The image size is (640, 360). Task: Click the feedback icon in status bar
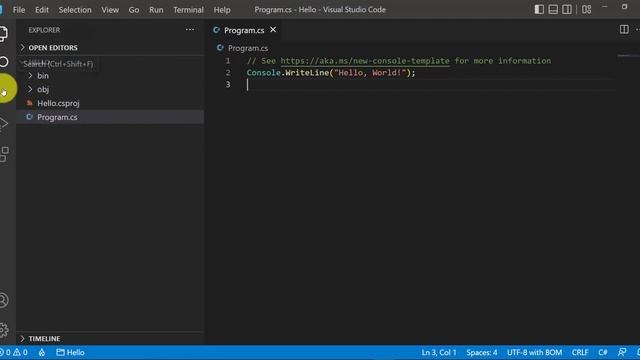pos(622,352)
